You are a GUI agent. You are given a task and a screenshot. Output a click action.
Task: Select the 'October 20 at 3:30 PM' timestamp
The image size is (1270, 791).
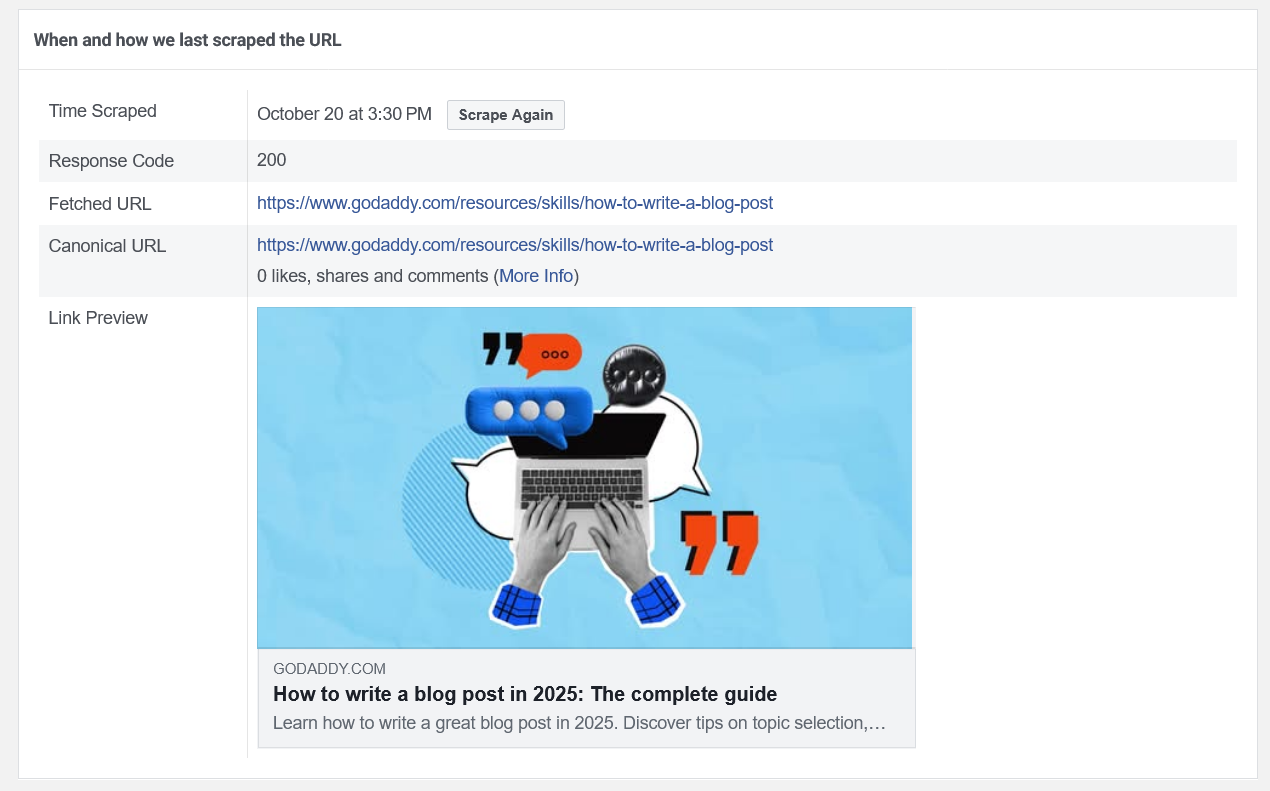pyautogui.click(x=344, y=114)
